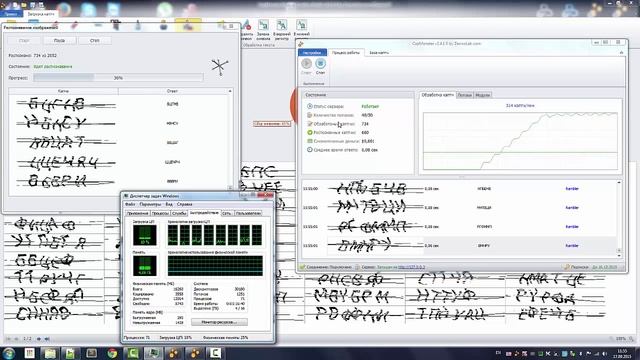Image resolution: width=640 pixels, height=360 pixels.
Task: Switch to 'Процессы' tab in Task Manager
Action: [160, 213]
